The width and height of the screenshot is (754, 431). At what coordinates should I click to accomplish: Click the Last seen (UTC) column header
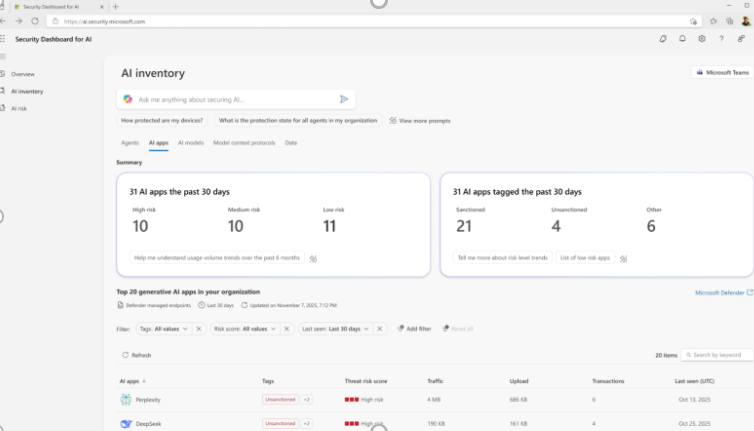[x=694, y=381]
